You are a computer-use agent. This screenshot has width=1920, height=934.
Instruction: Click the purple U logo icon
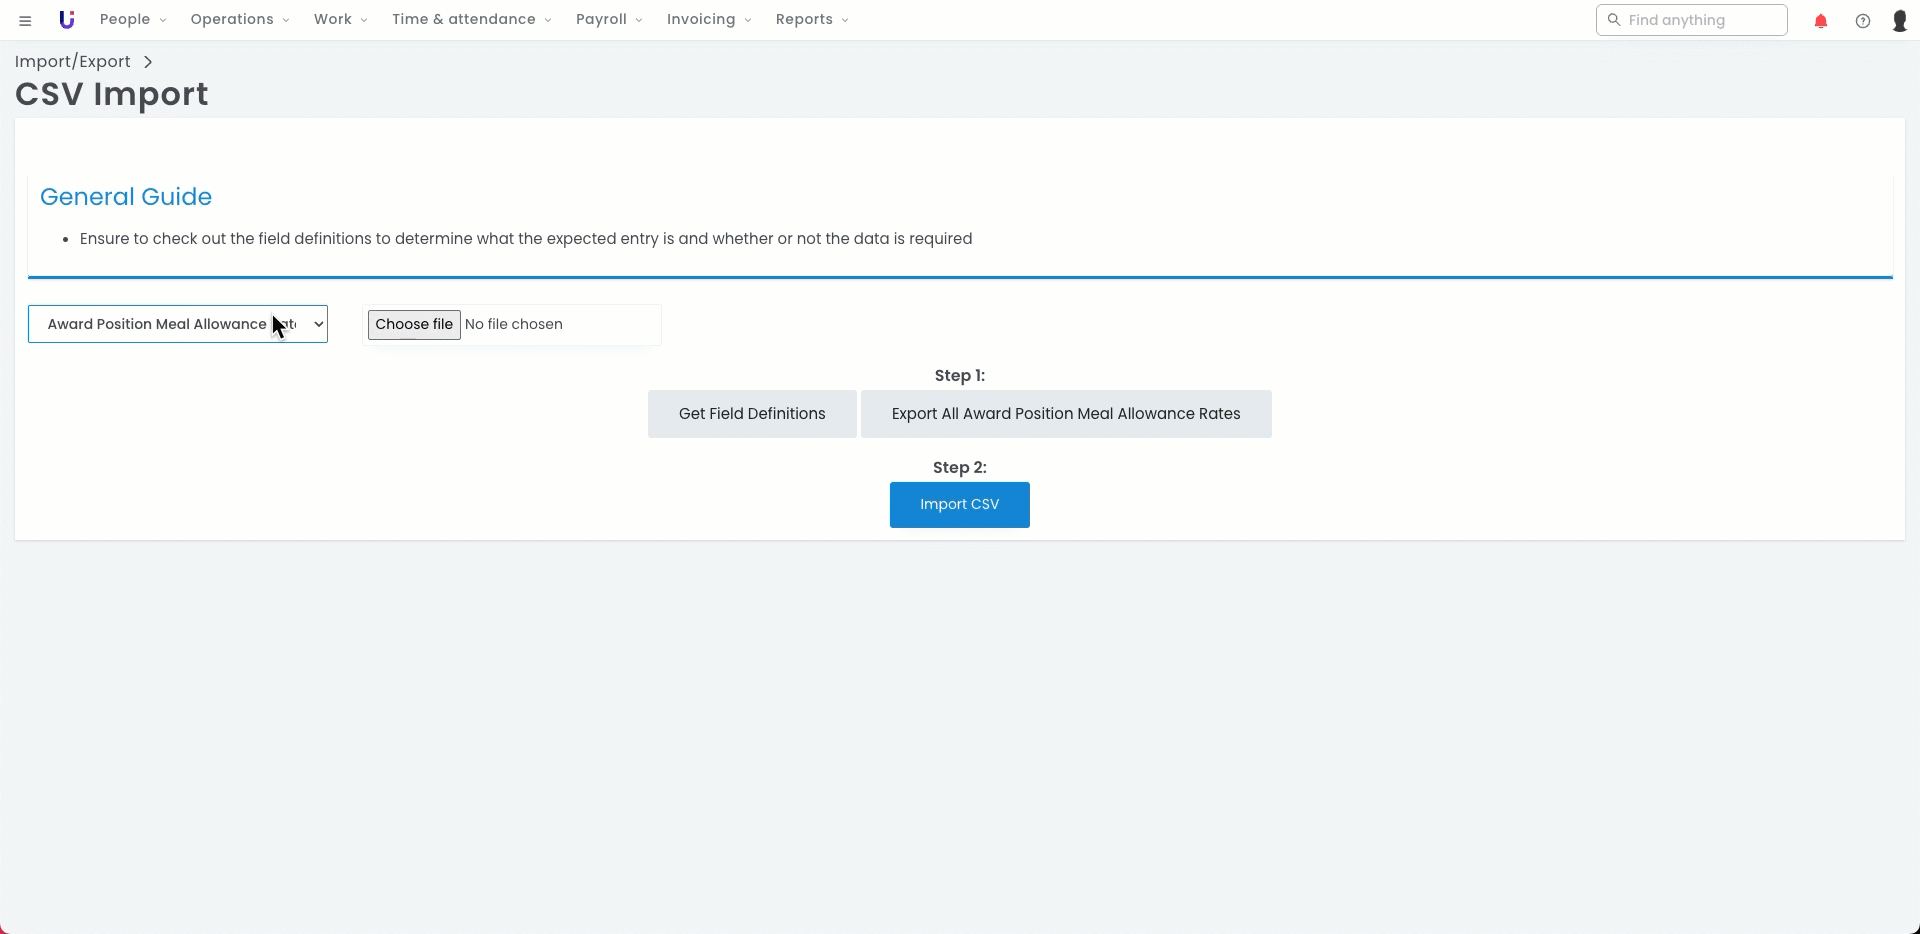tap(67, 20)
